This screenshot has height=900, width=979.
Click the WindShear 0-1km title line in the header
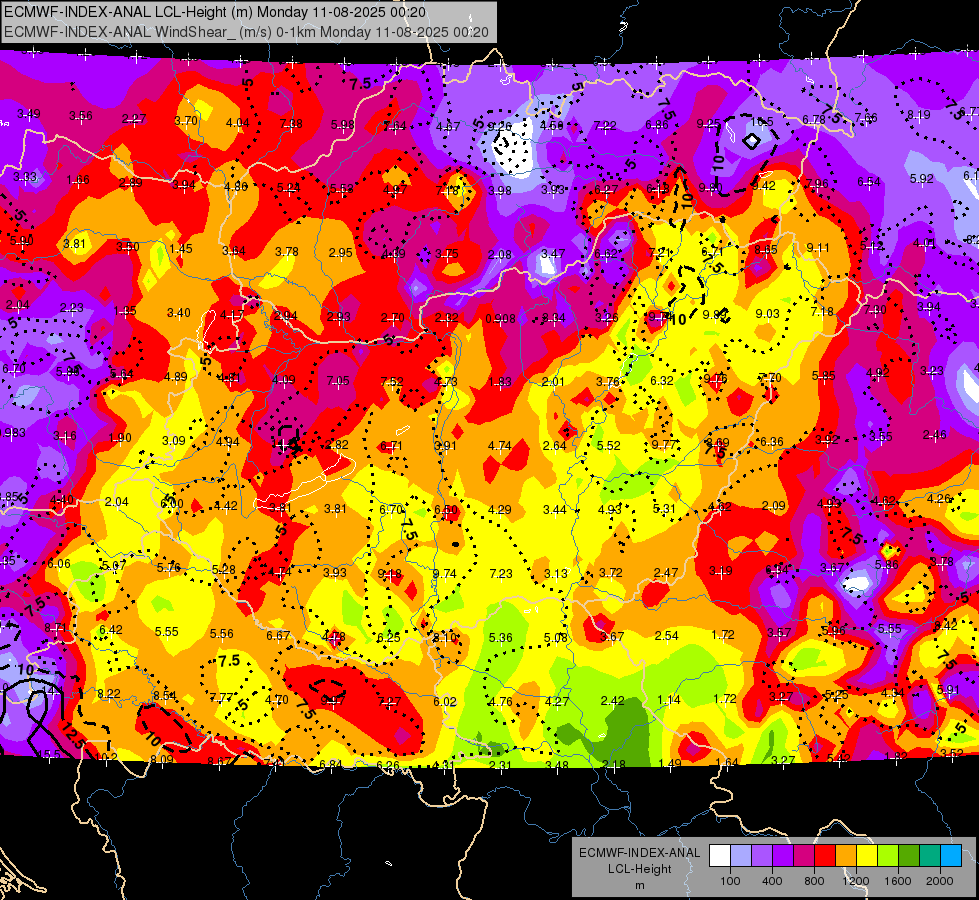pyautogui.click(x=246, y=32)
